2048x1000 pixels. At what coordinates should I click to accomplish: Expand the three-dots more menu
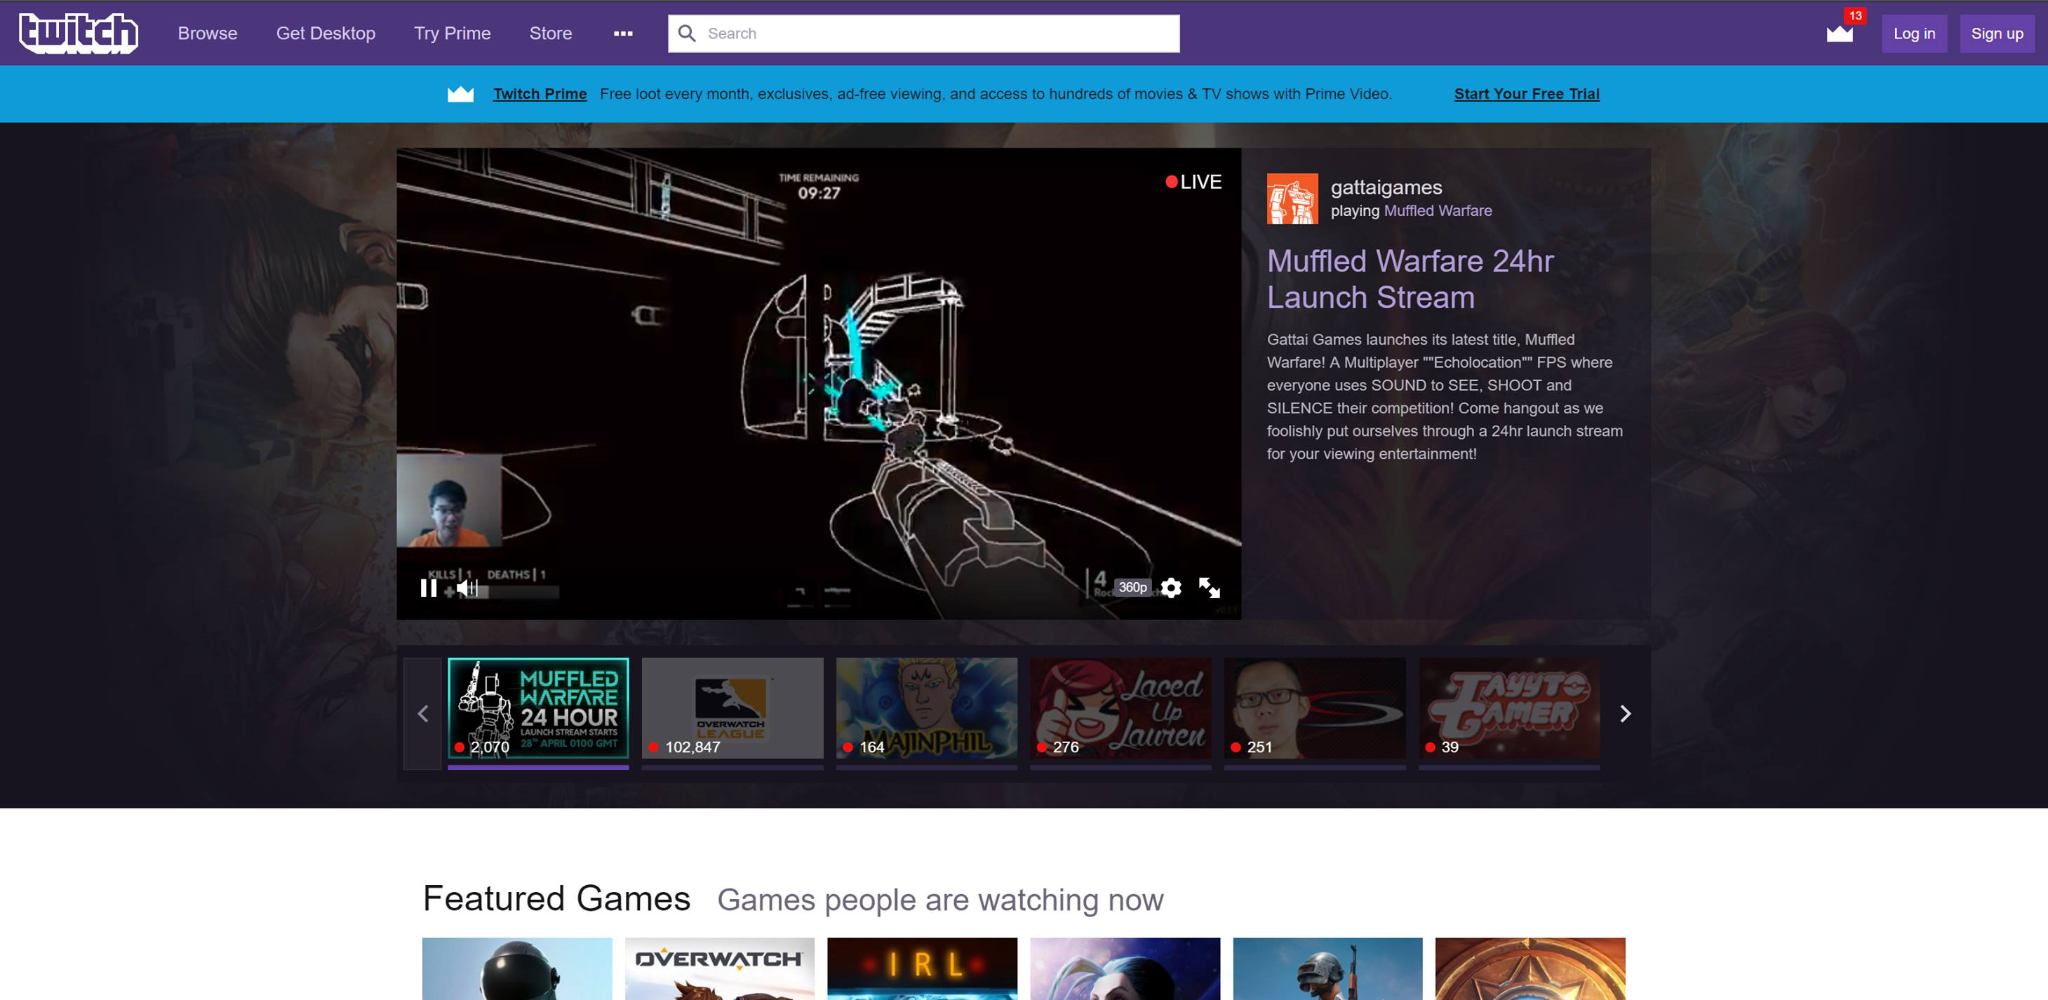click(x=623, y=33)
